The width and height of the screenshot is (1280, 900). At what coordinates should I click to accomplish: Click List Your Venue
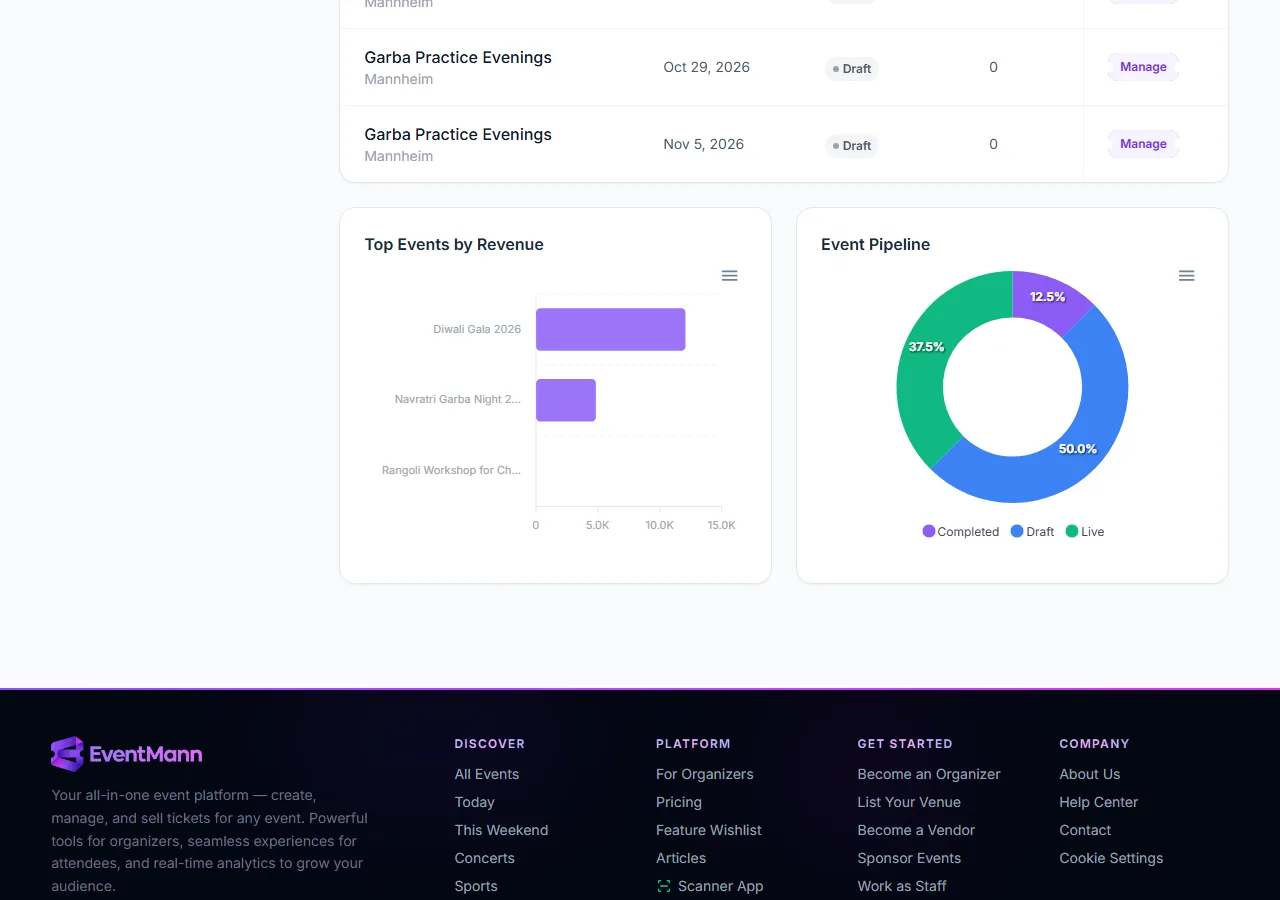909,802
